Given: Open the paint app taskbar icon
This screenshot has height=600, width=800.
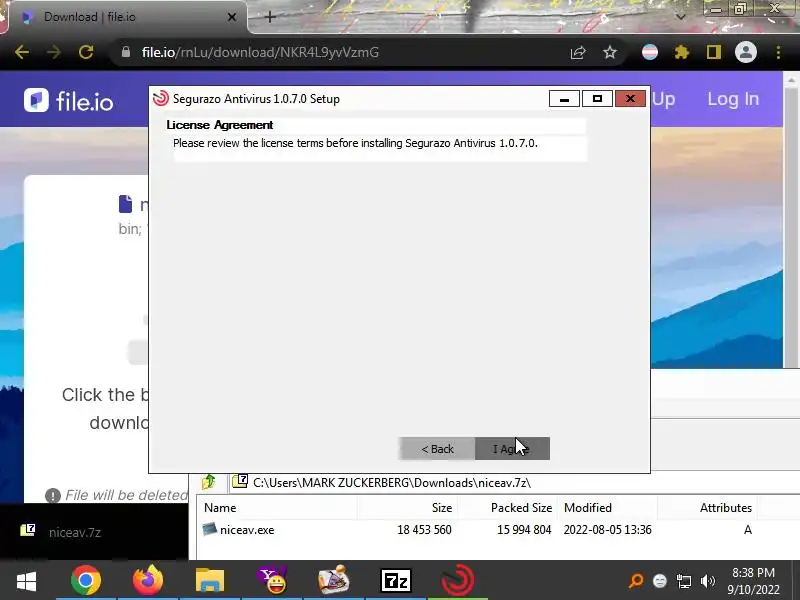Looking at the screenshot, I should point(334,581).
